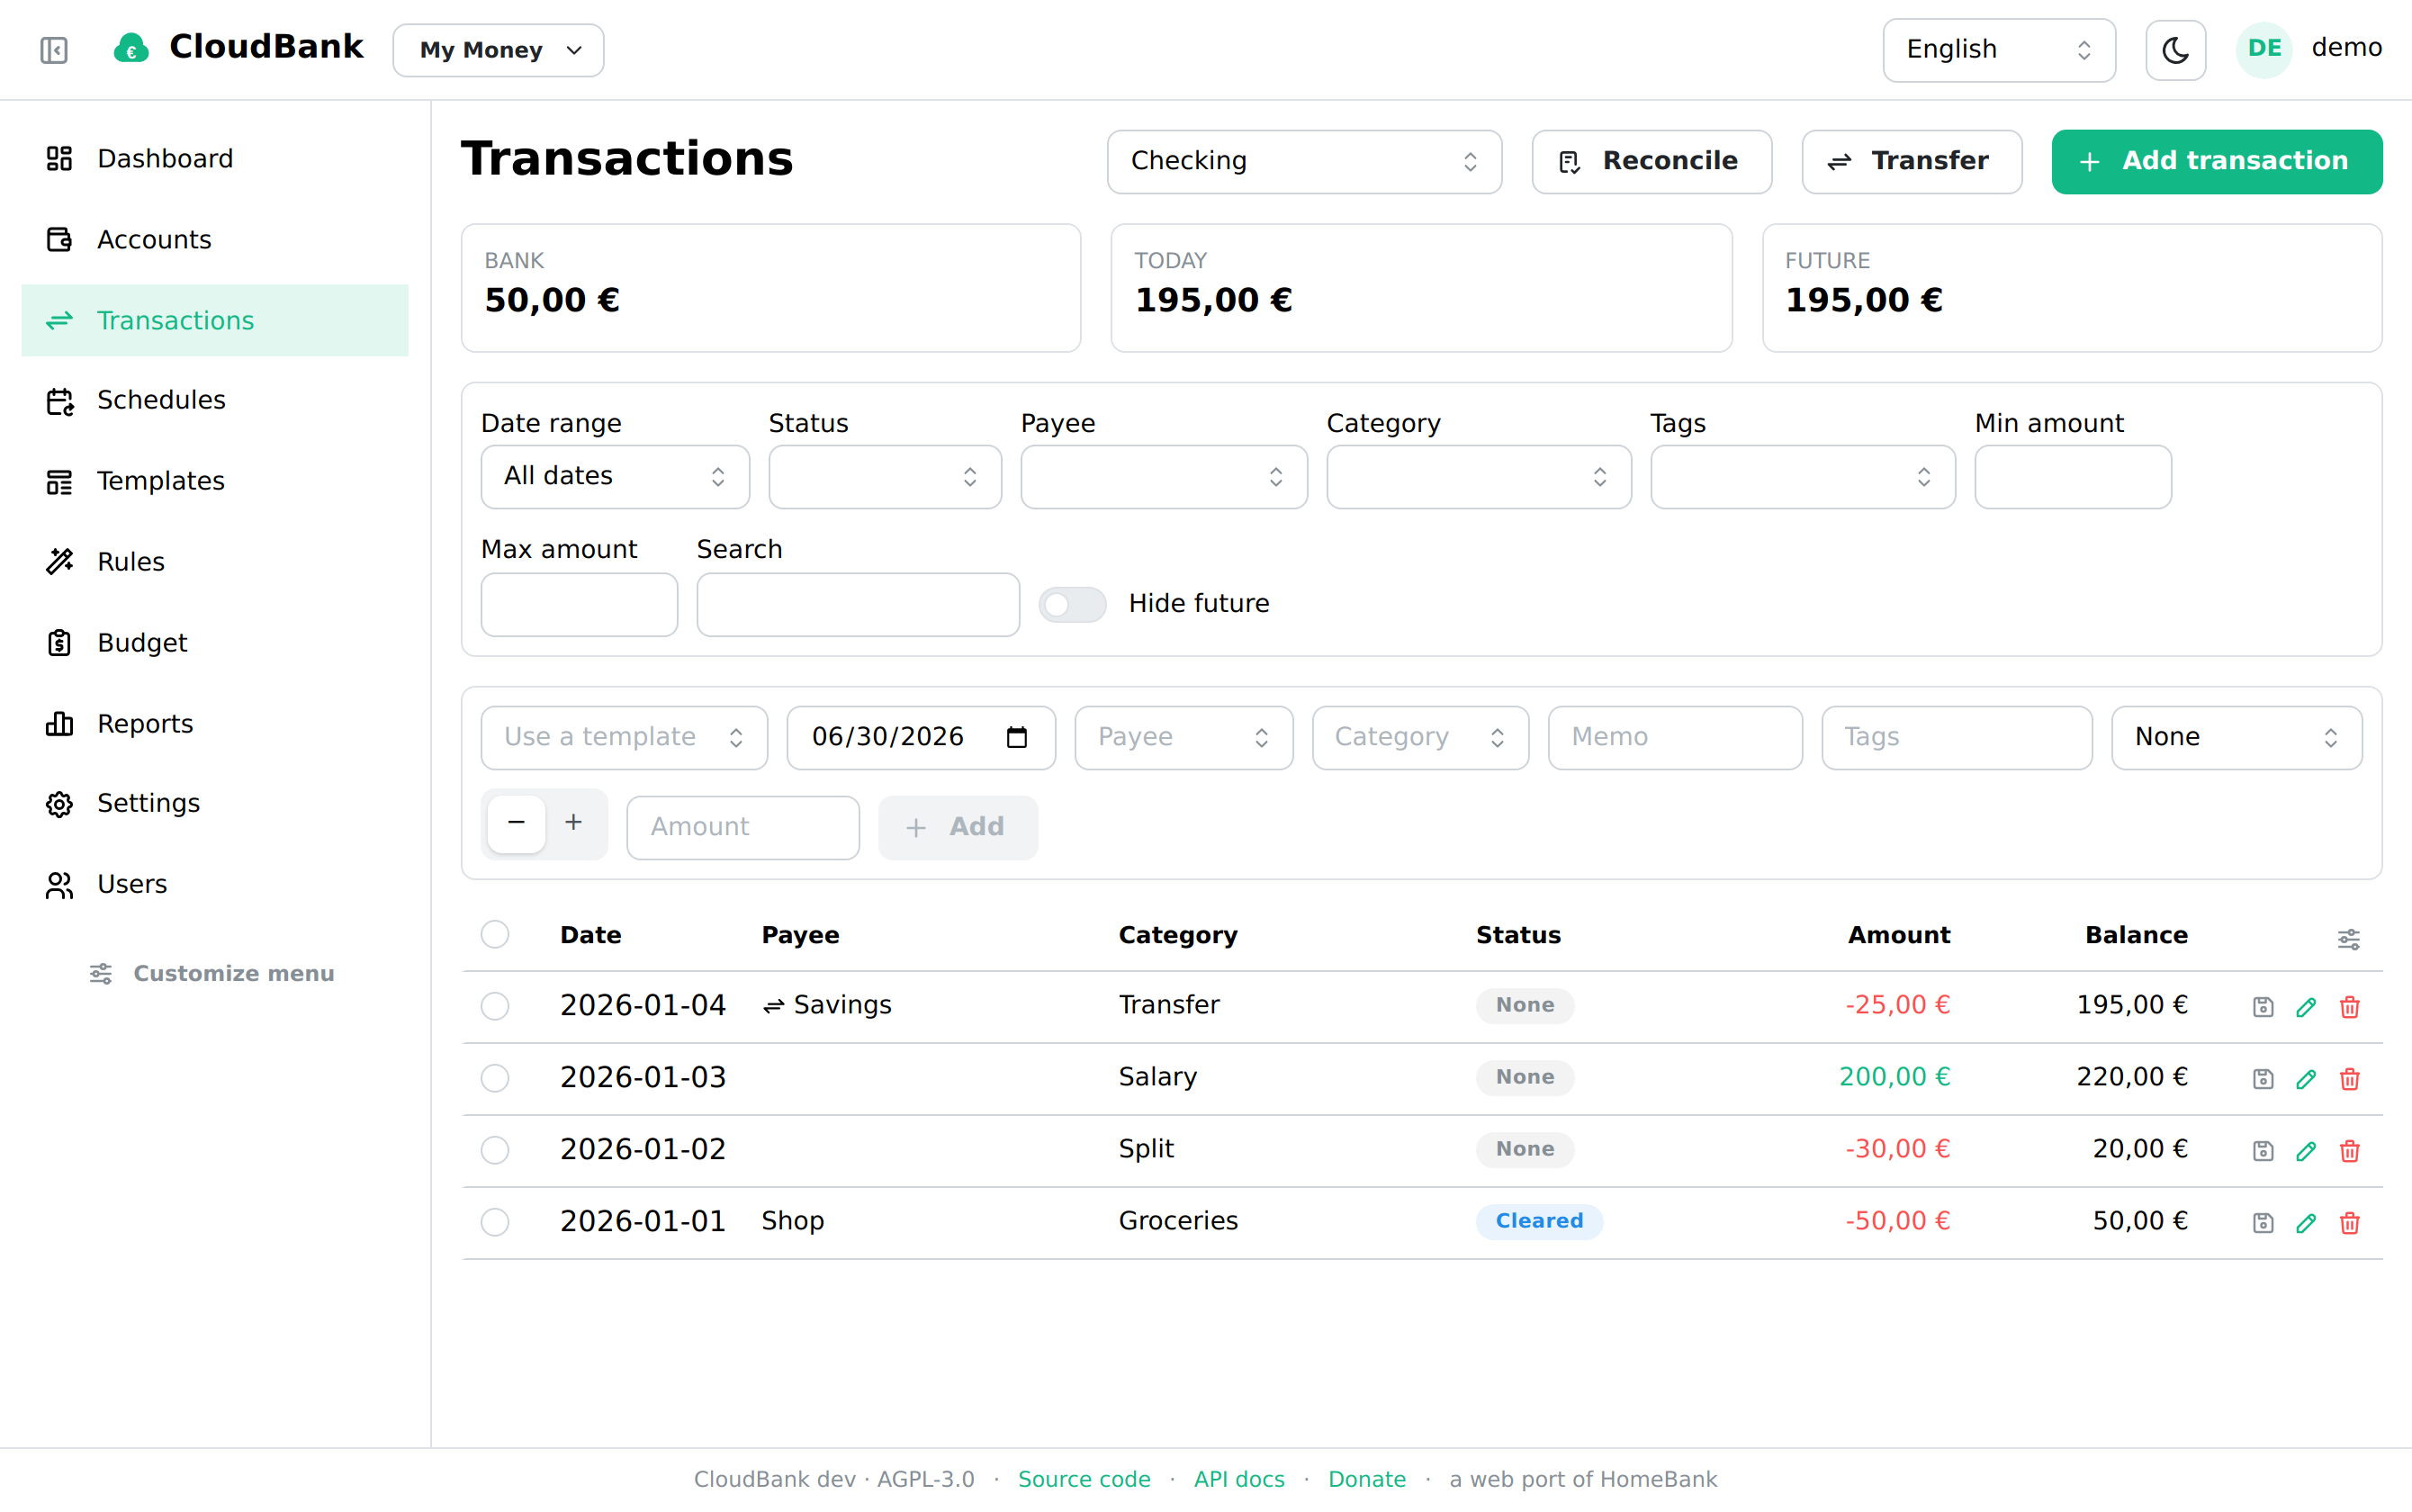Image resolution: width=2412 pixels, height=1512 pixels.
Task: Open Users in sidebar
Action: (x=215, y=885)
